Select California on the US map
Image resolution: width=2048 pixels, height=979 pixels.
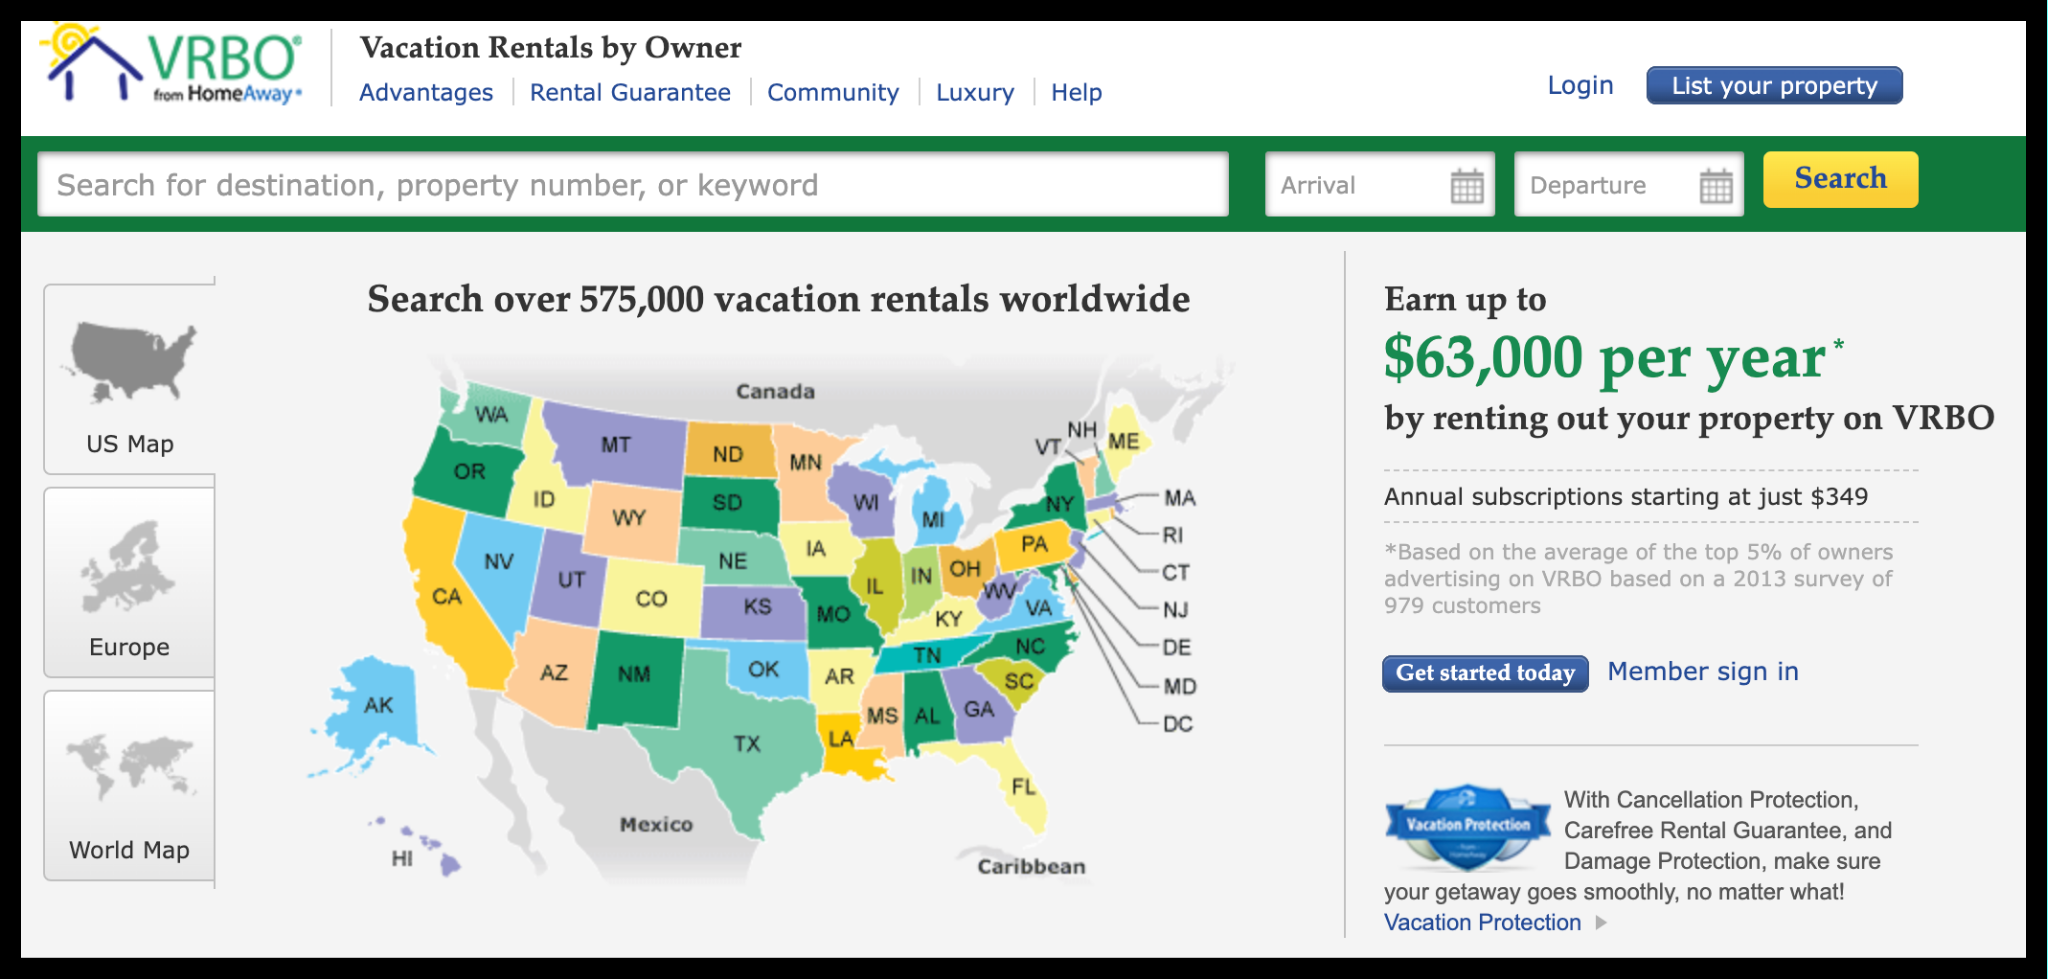446,597
